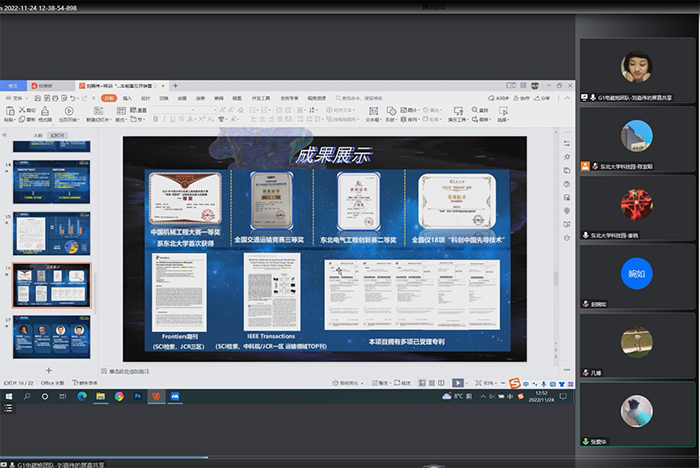700x468 pixels.
Task: Launch Chrome from the taskbar
Action: pos(119,397)
